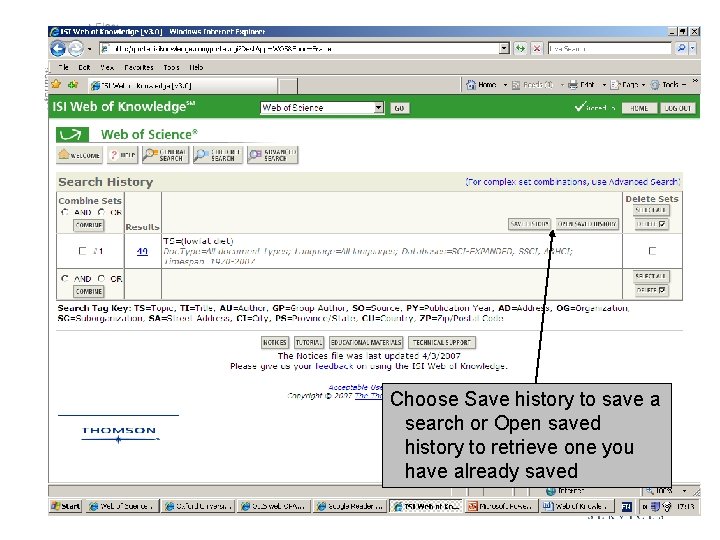Click the Open Saved History button
This screenshot has height=540, width=720.
pyautogui.click(x=587, y=224)
